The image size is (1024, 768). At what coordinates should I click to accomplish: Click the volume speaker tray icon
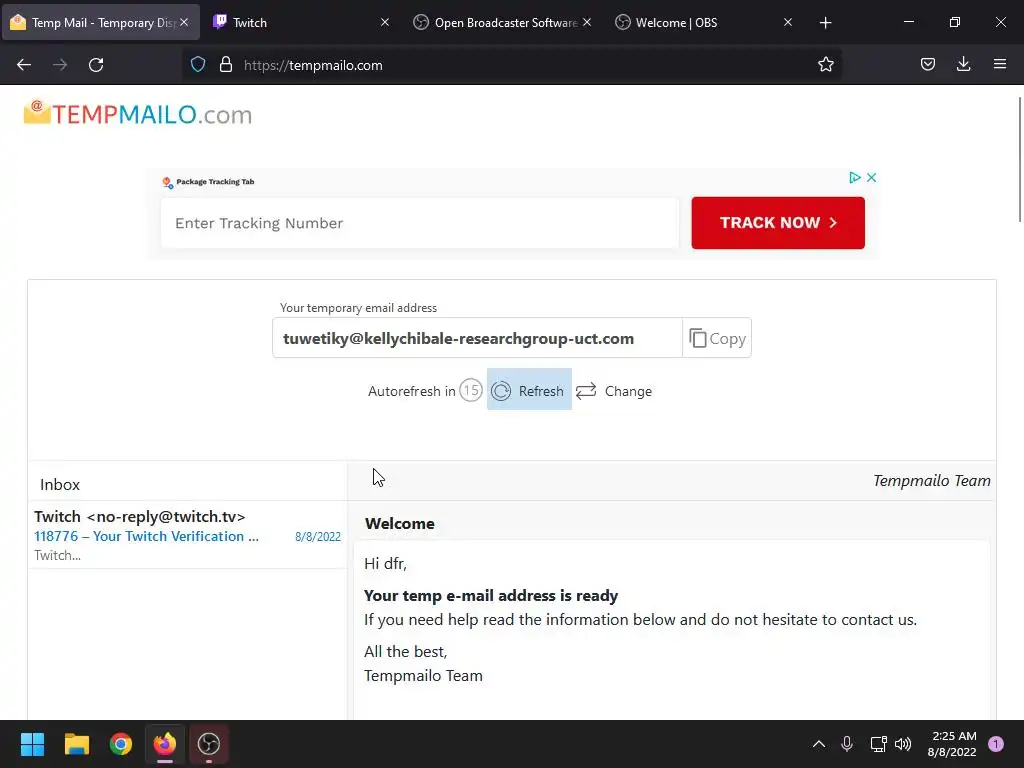pyautogui.click(x=903, y=744)
